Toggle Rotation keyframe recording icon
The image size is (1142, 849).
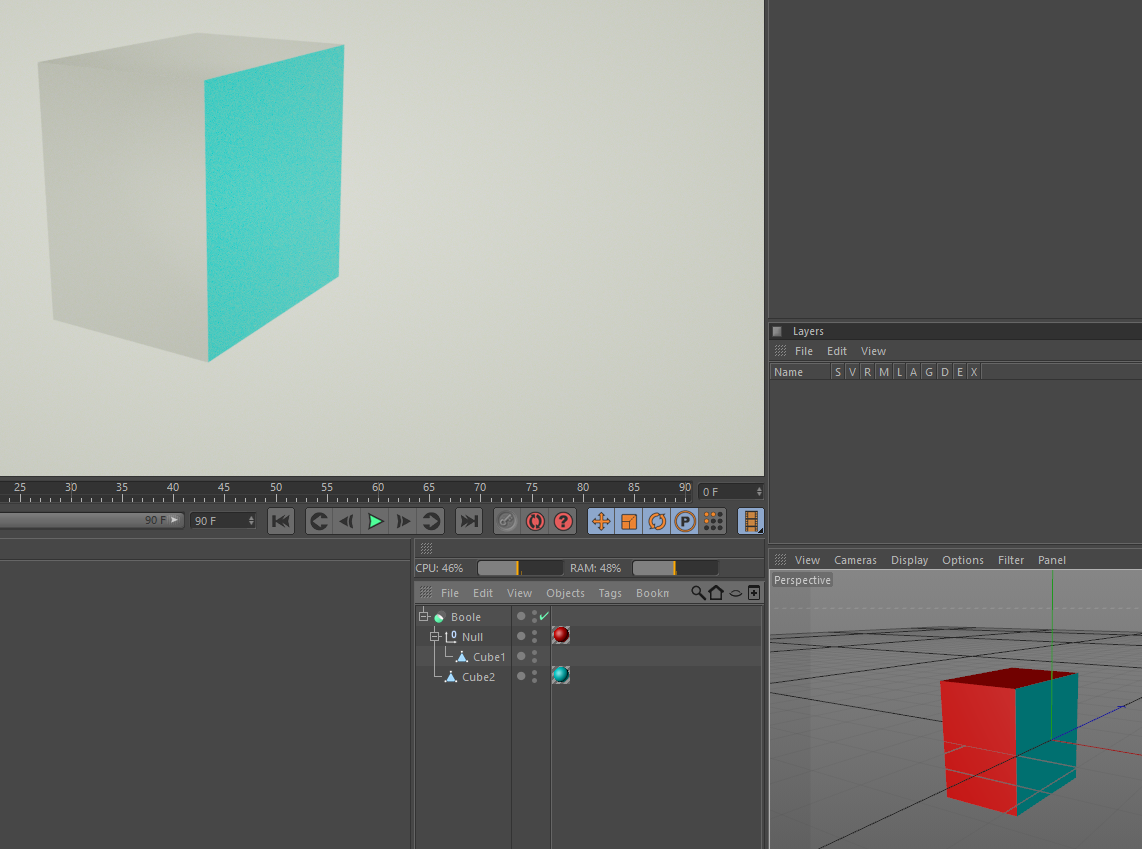(657, 521)
